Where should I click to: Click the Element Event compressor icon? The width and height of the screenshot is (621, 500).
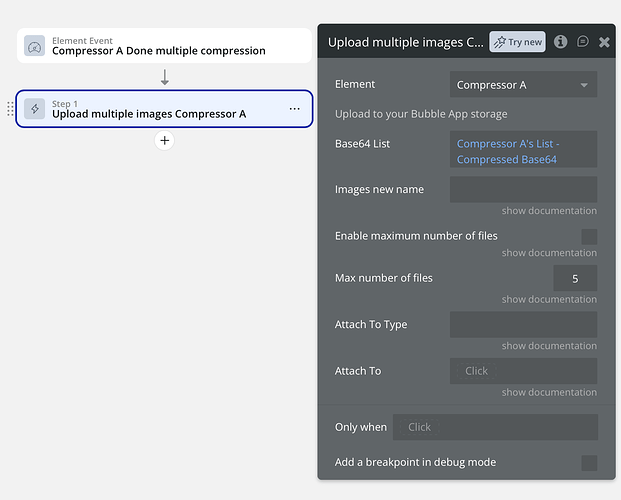pos(35,46)
